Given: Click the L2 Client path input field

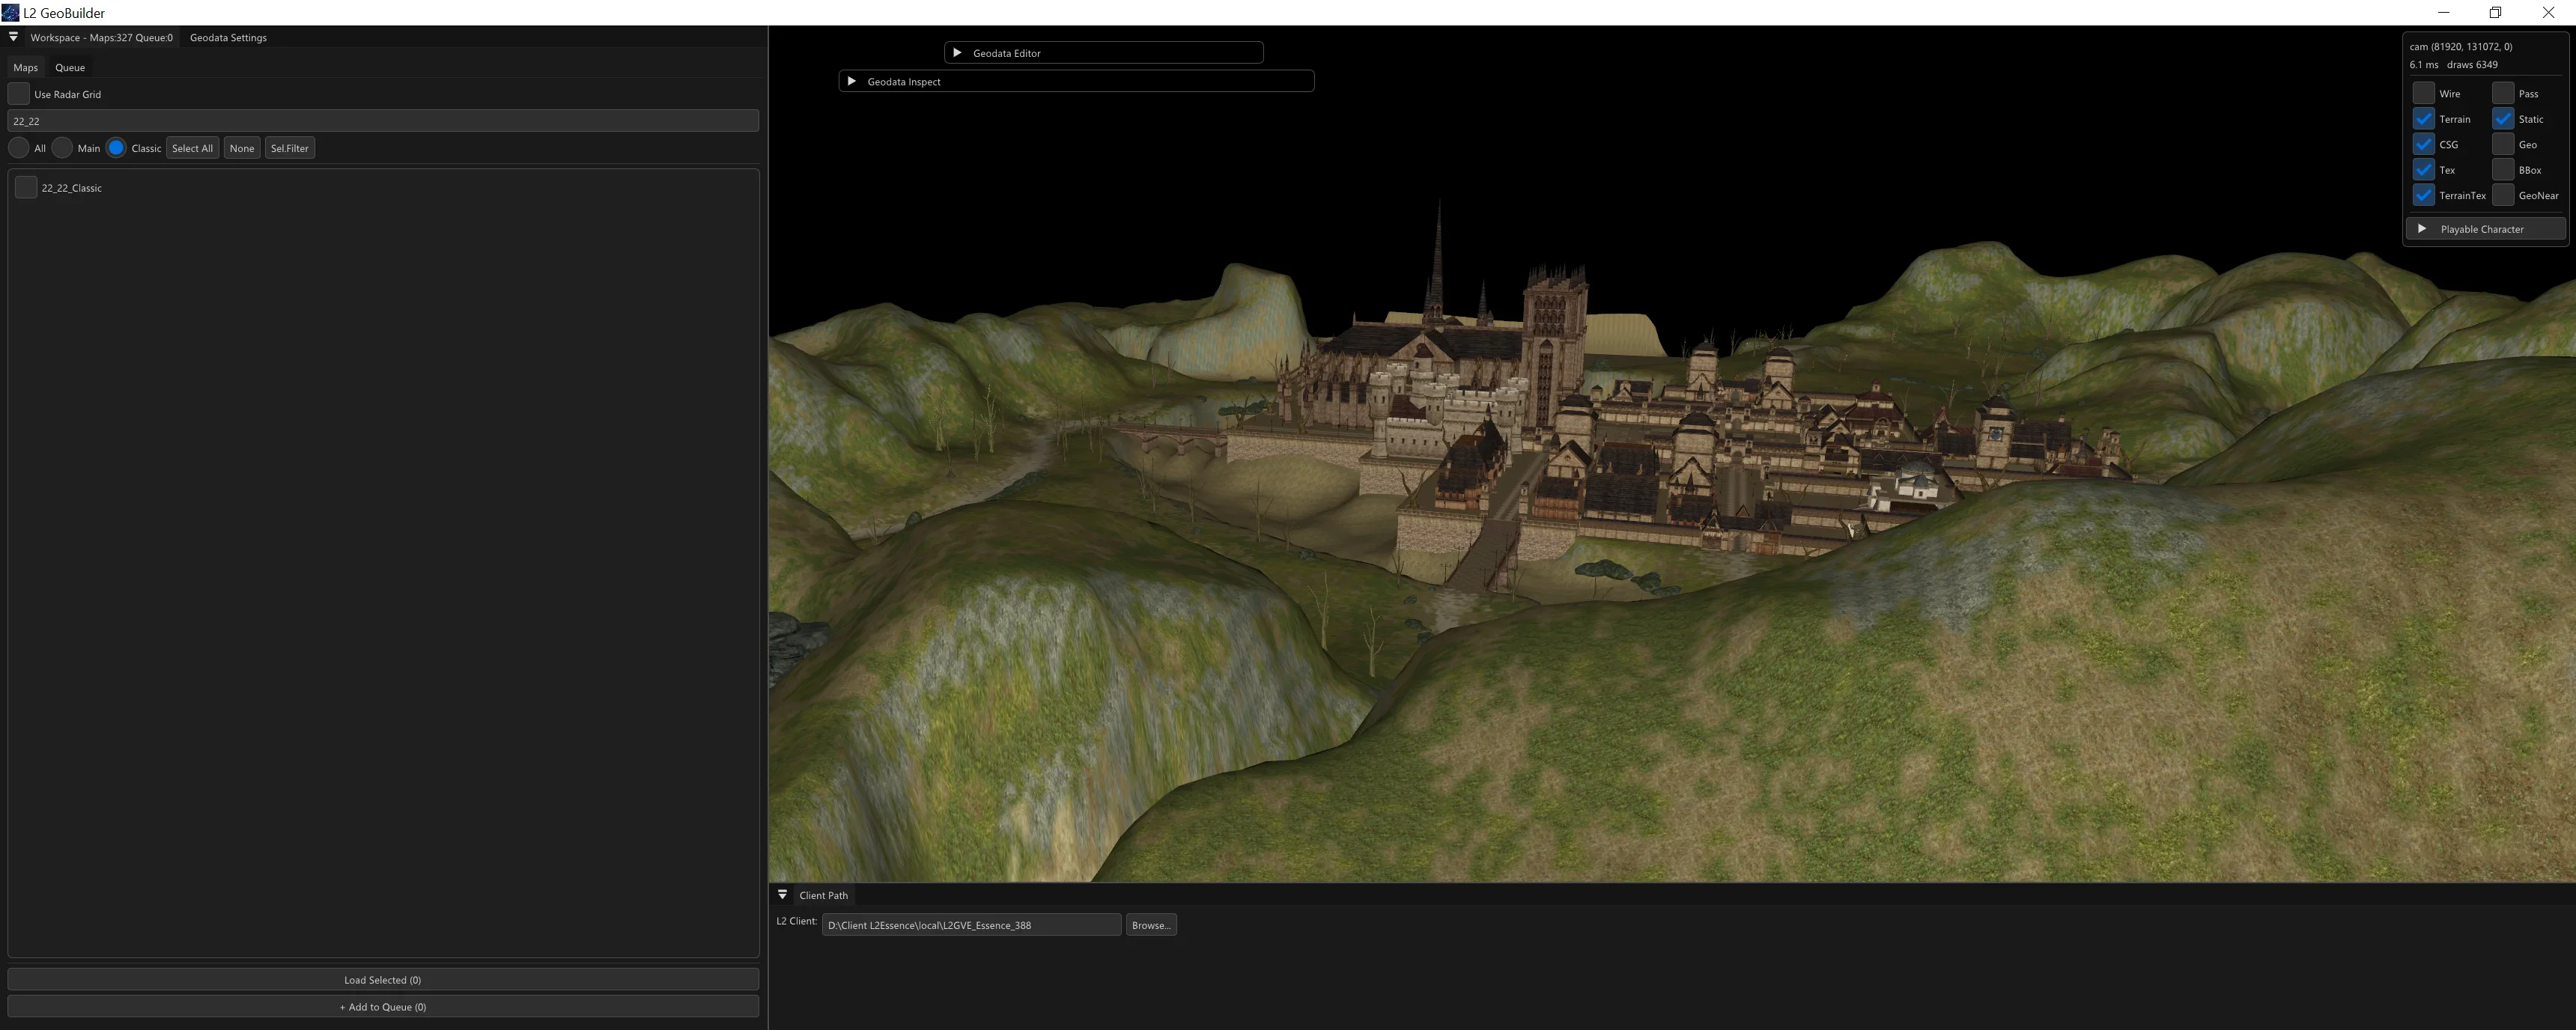Looking at the screenshot, I should click(971, 925).
